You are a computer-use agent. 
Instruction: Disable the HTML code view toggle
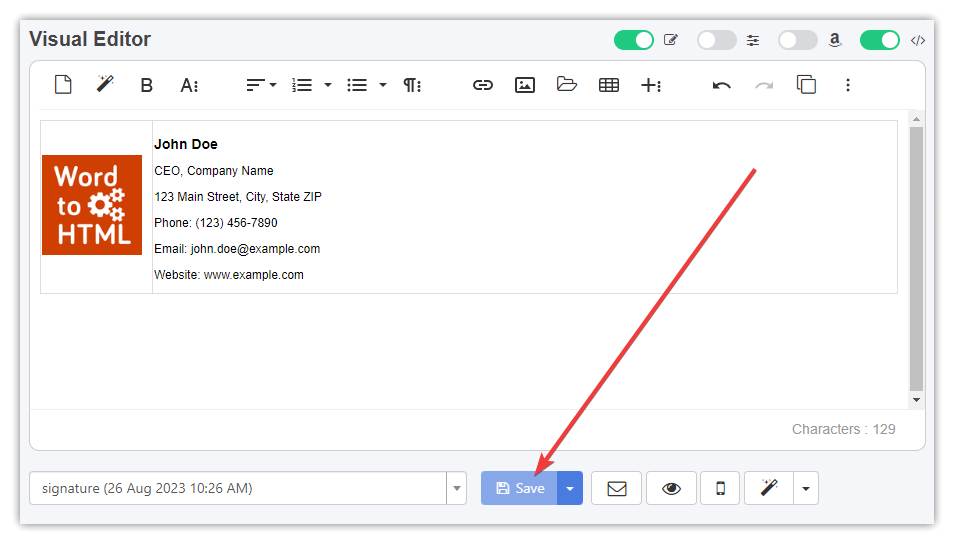[x=879, y=40]
